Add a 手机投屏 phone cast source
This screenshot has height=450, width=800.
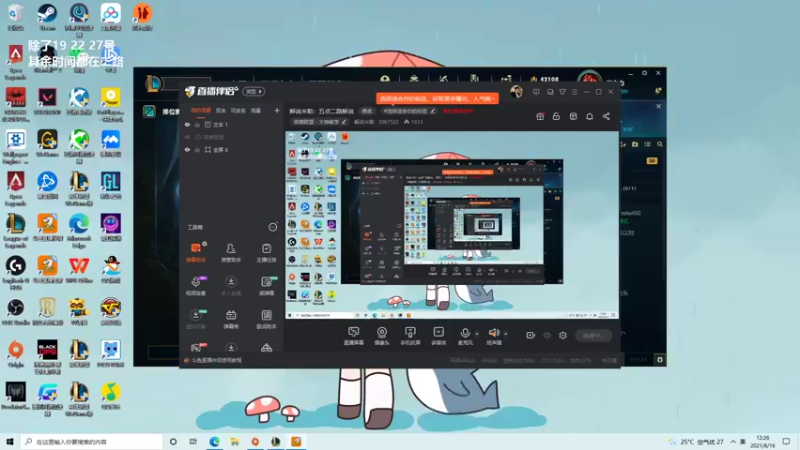click(x=410, y=336)
